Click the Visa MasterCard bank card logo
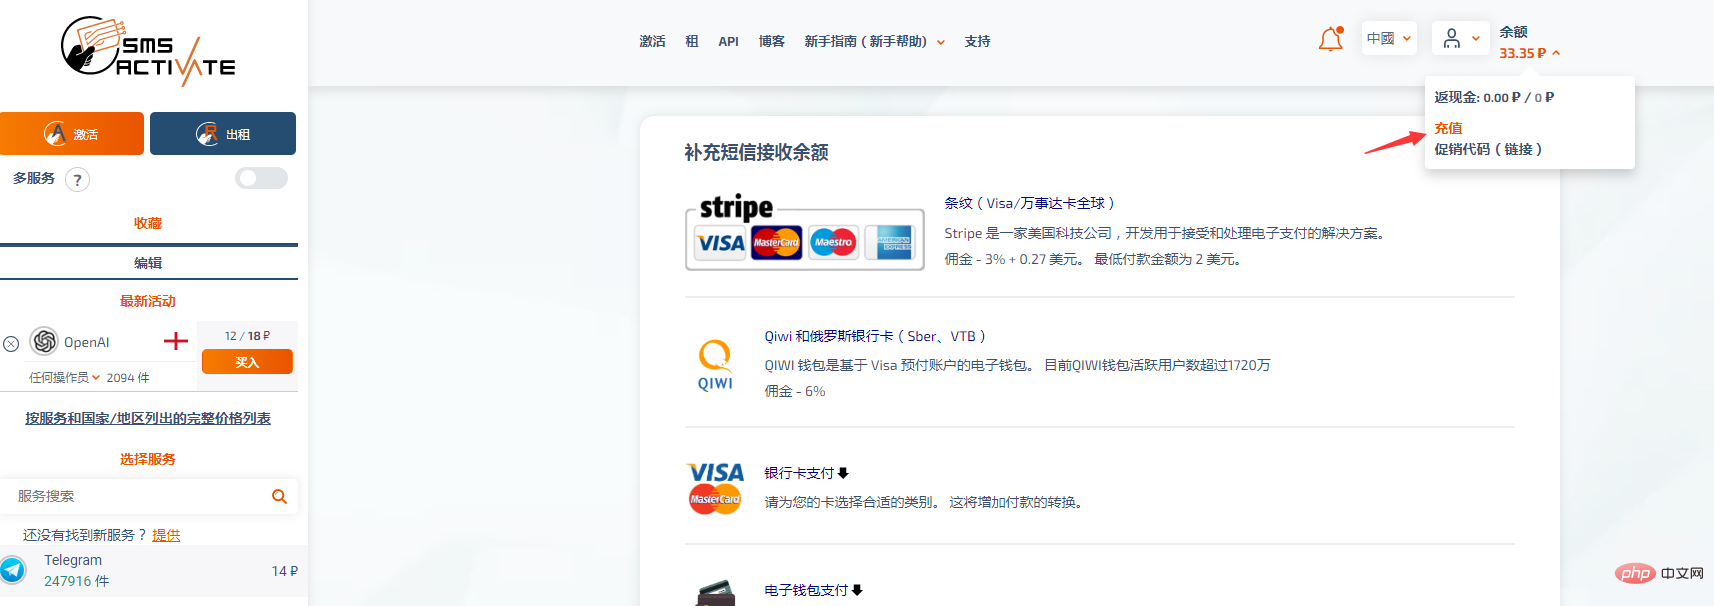The image size is (1714, 606). pyautogui.click(x=715, y=488)
